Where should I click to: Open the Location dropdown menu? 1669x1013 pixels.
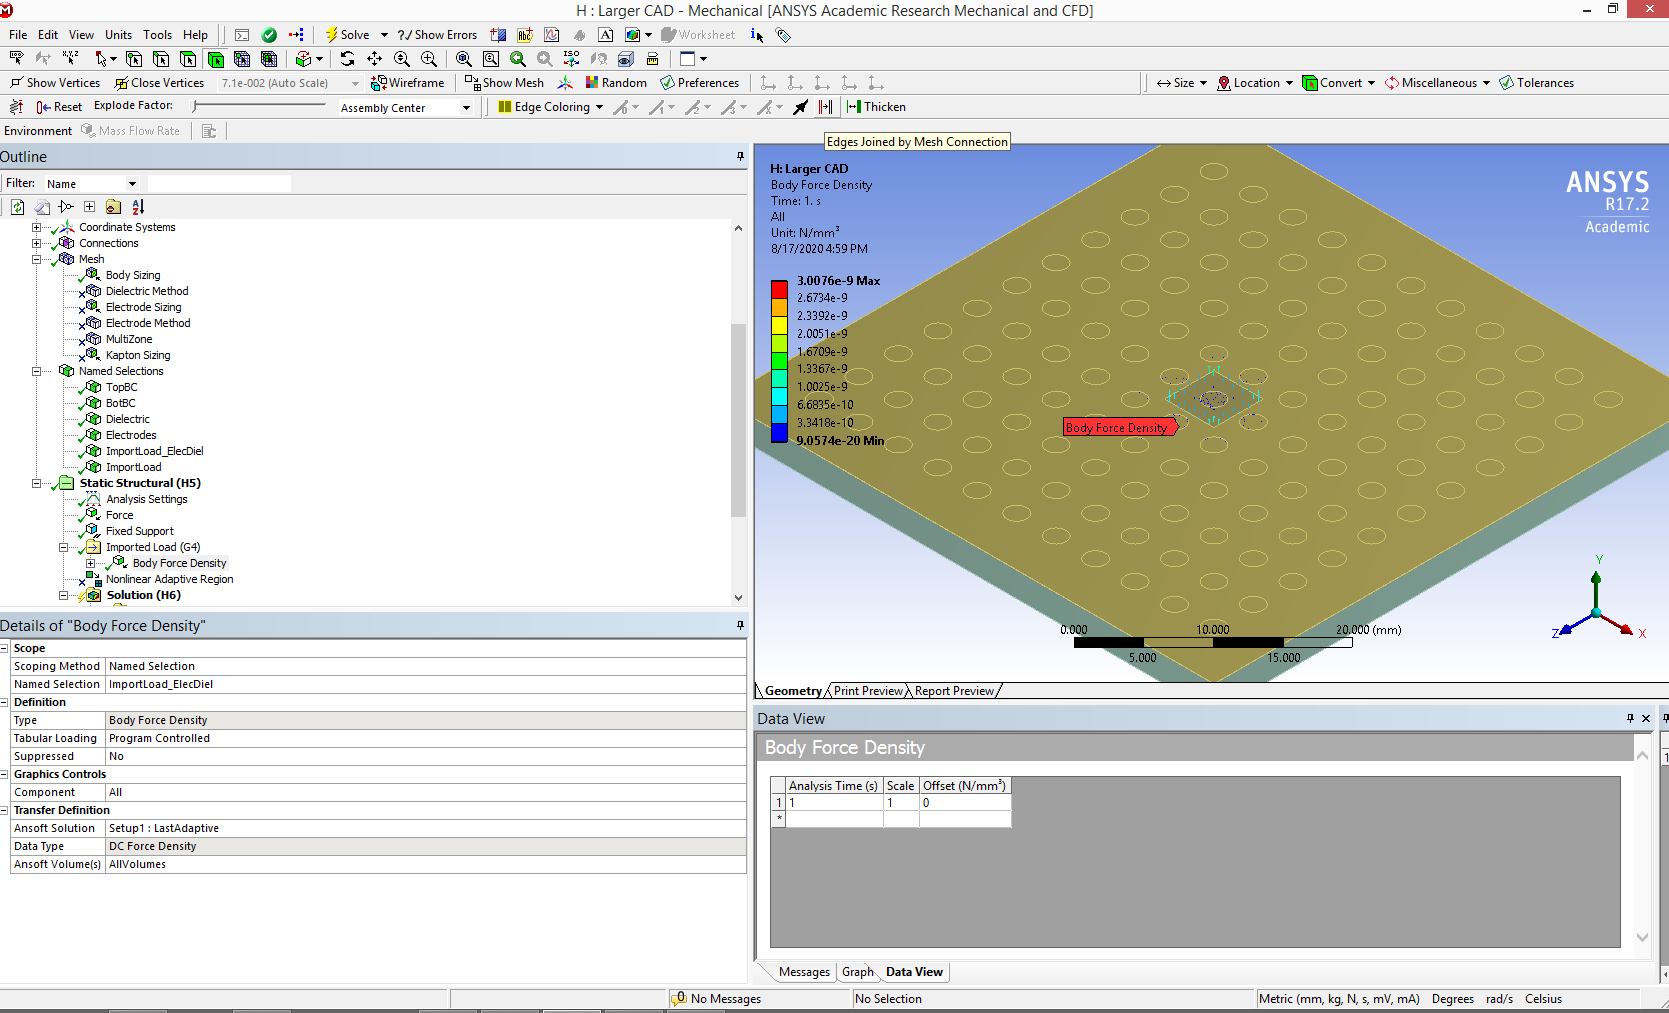(1255, 83)
